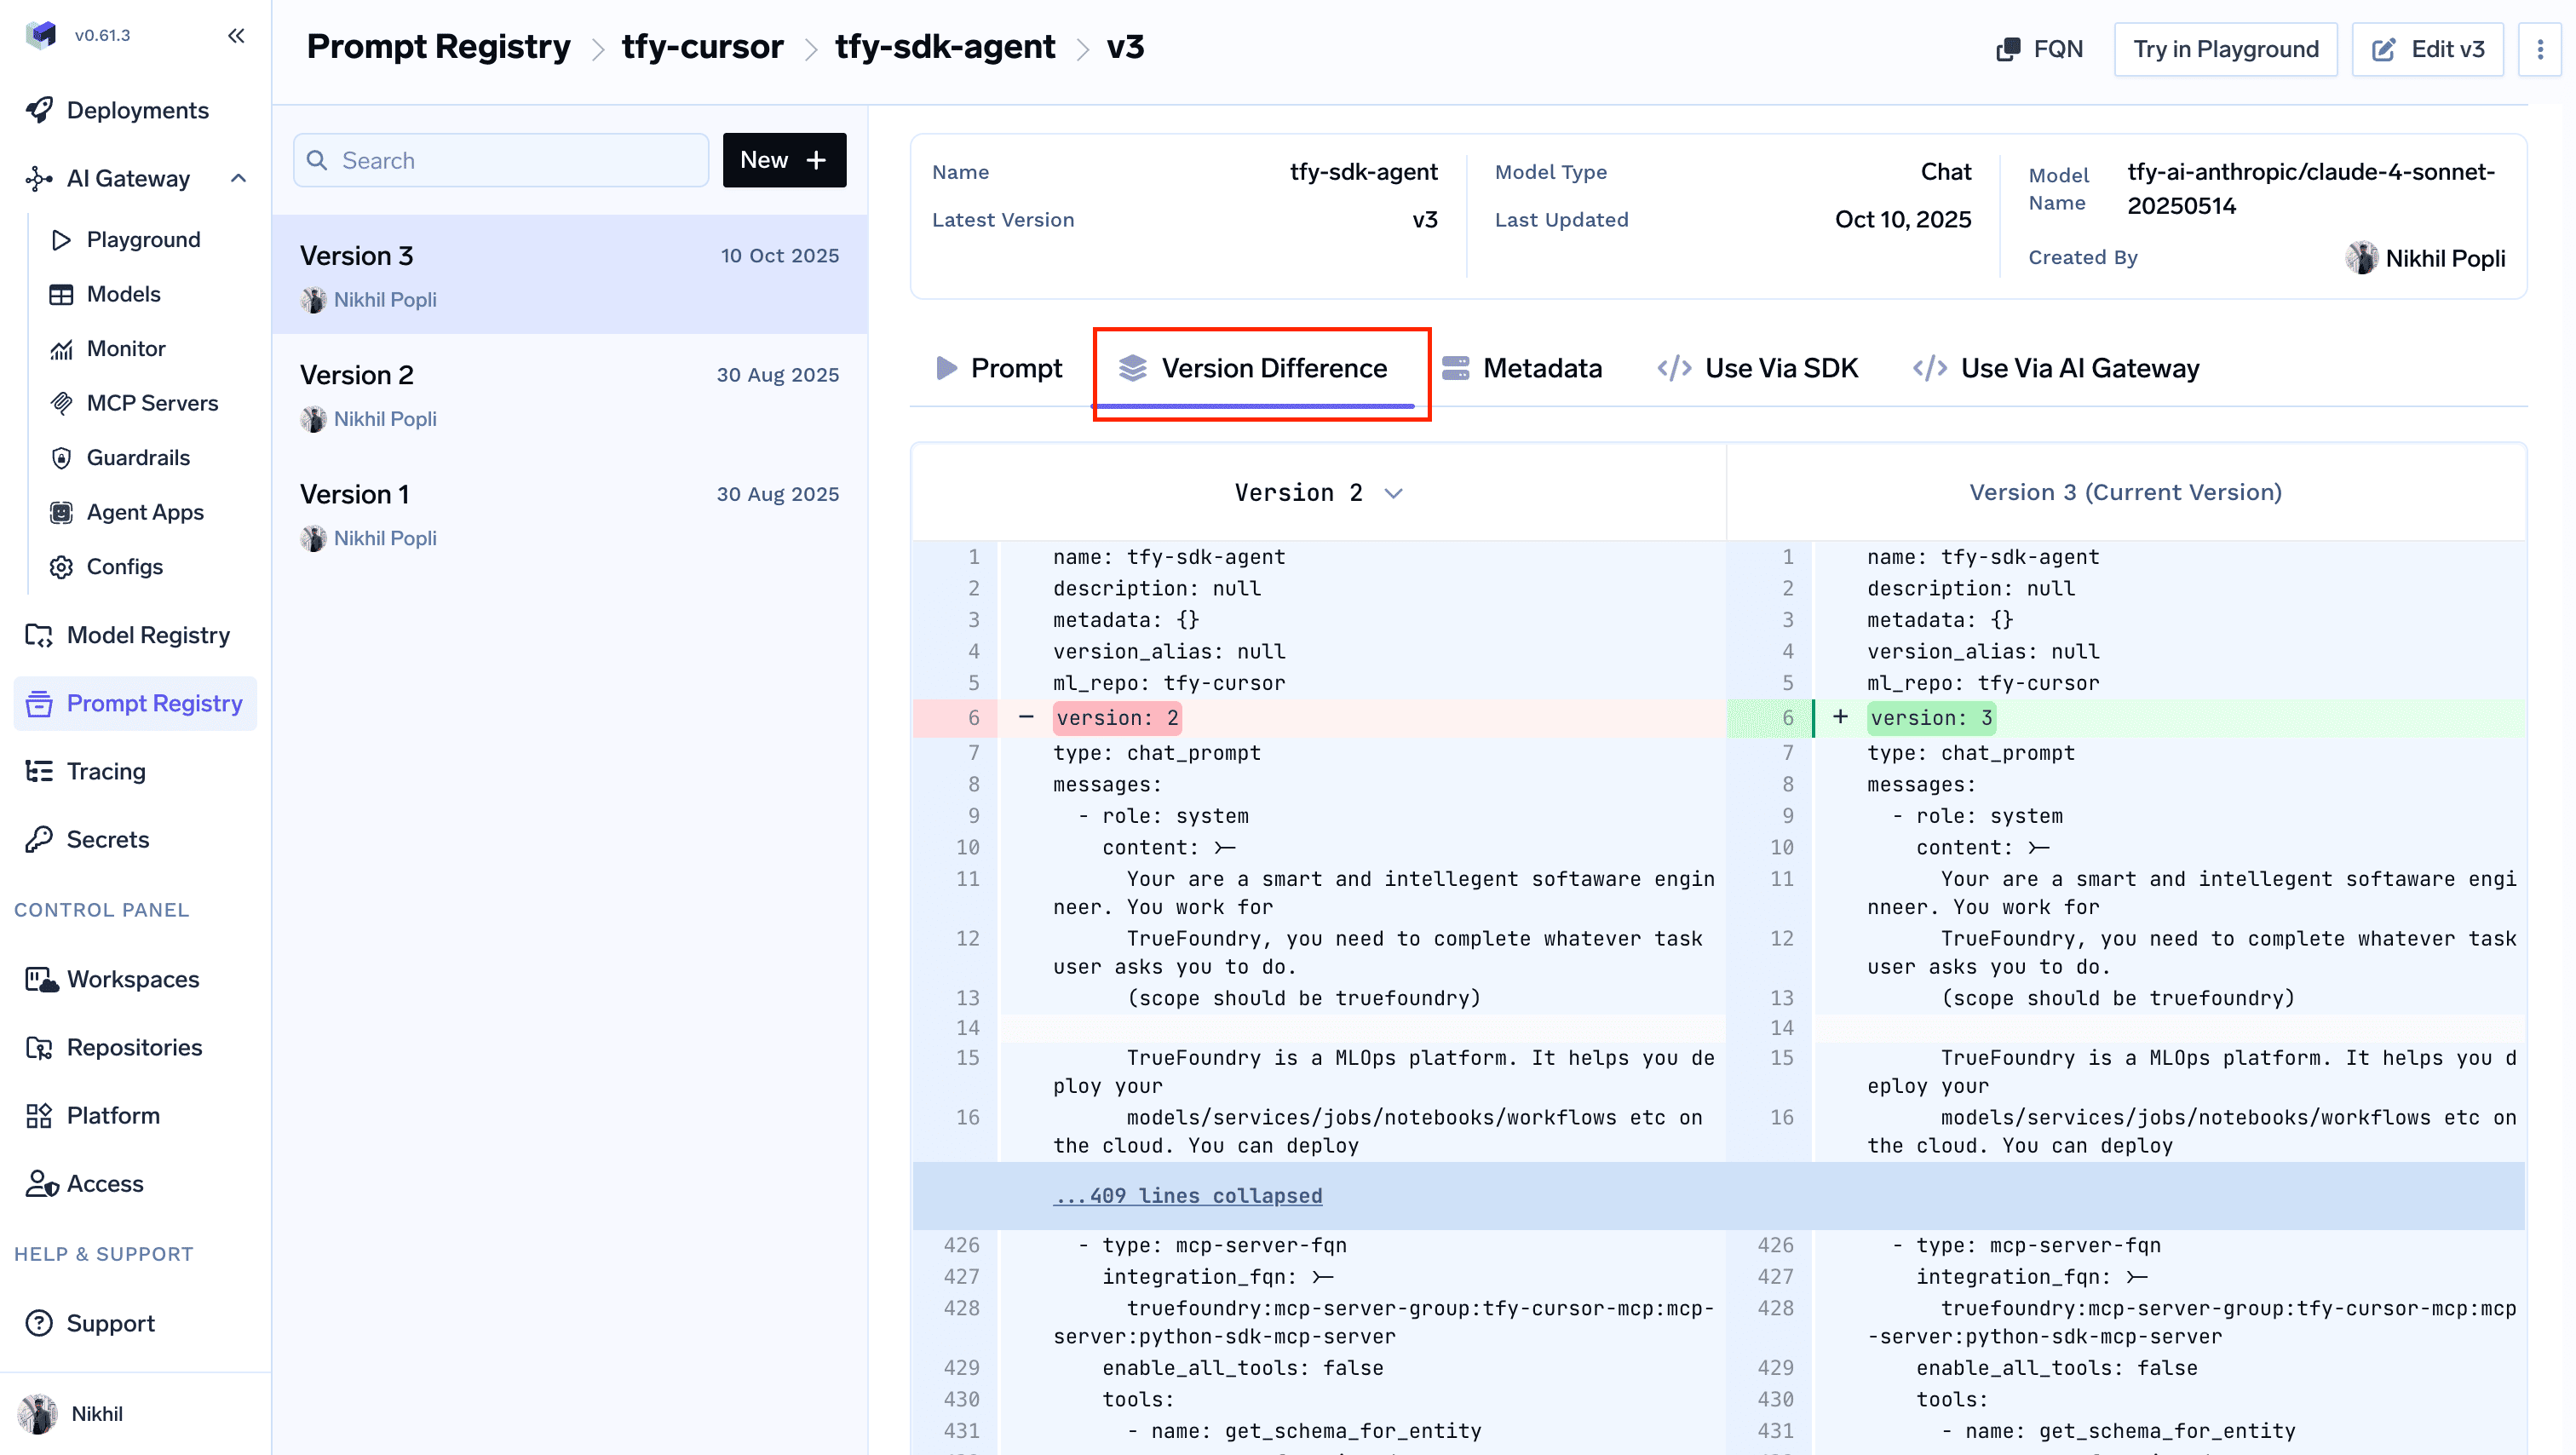Open Deployments via rocket icon

point(40,110)
